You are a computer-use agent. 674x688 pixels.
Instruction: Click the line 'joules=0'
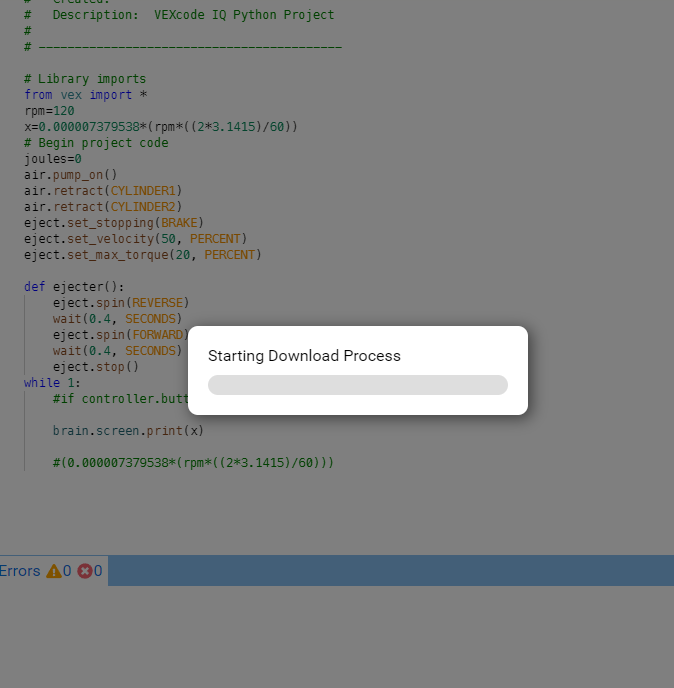click(53, 159)
